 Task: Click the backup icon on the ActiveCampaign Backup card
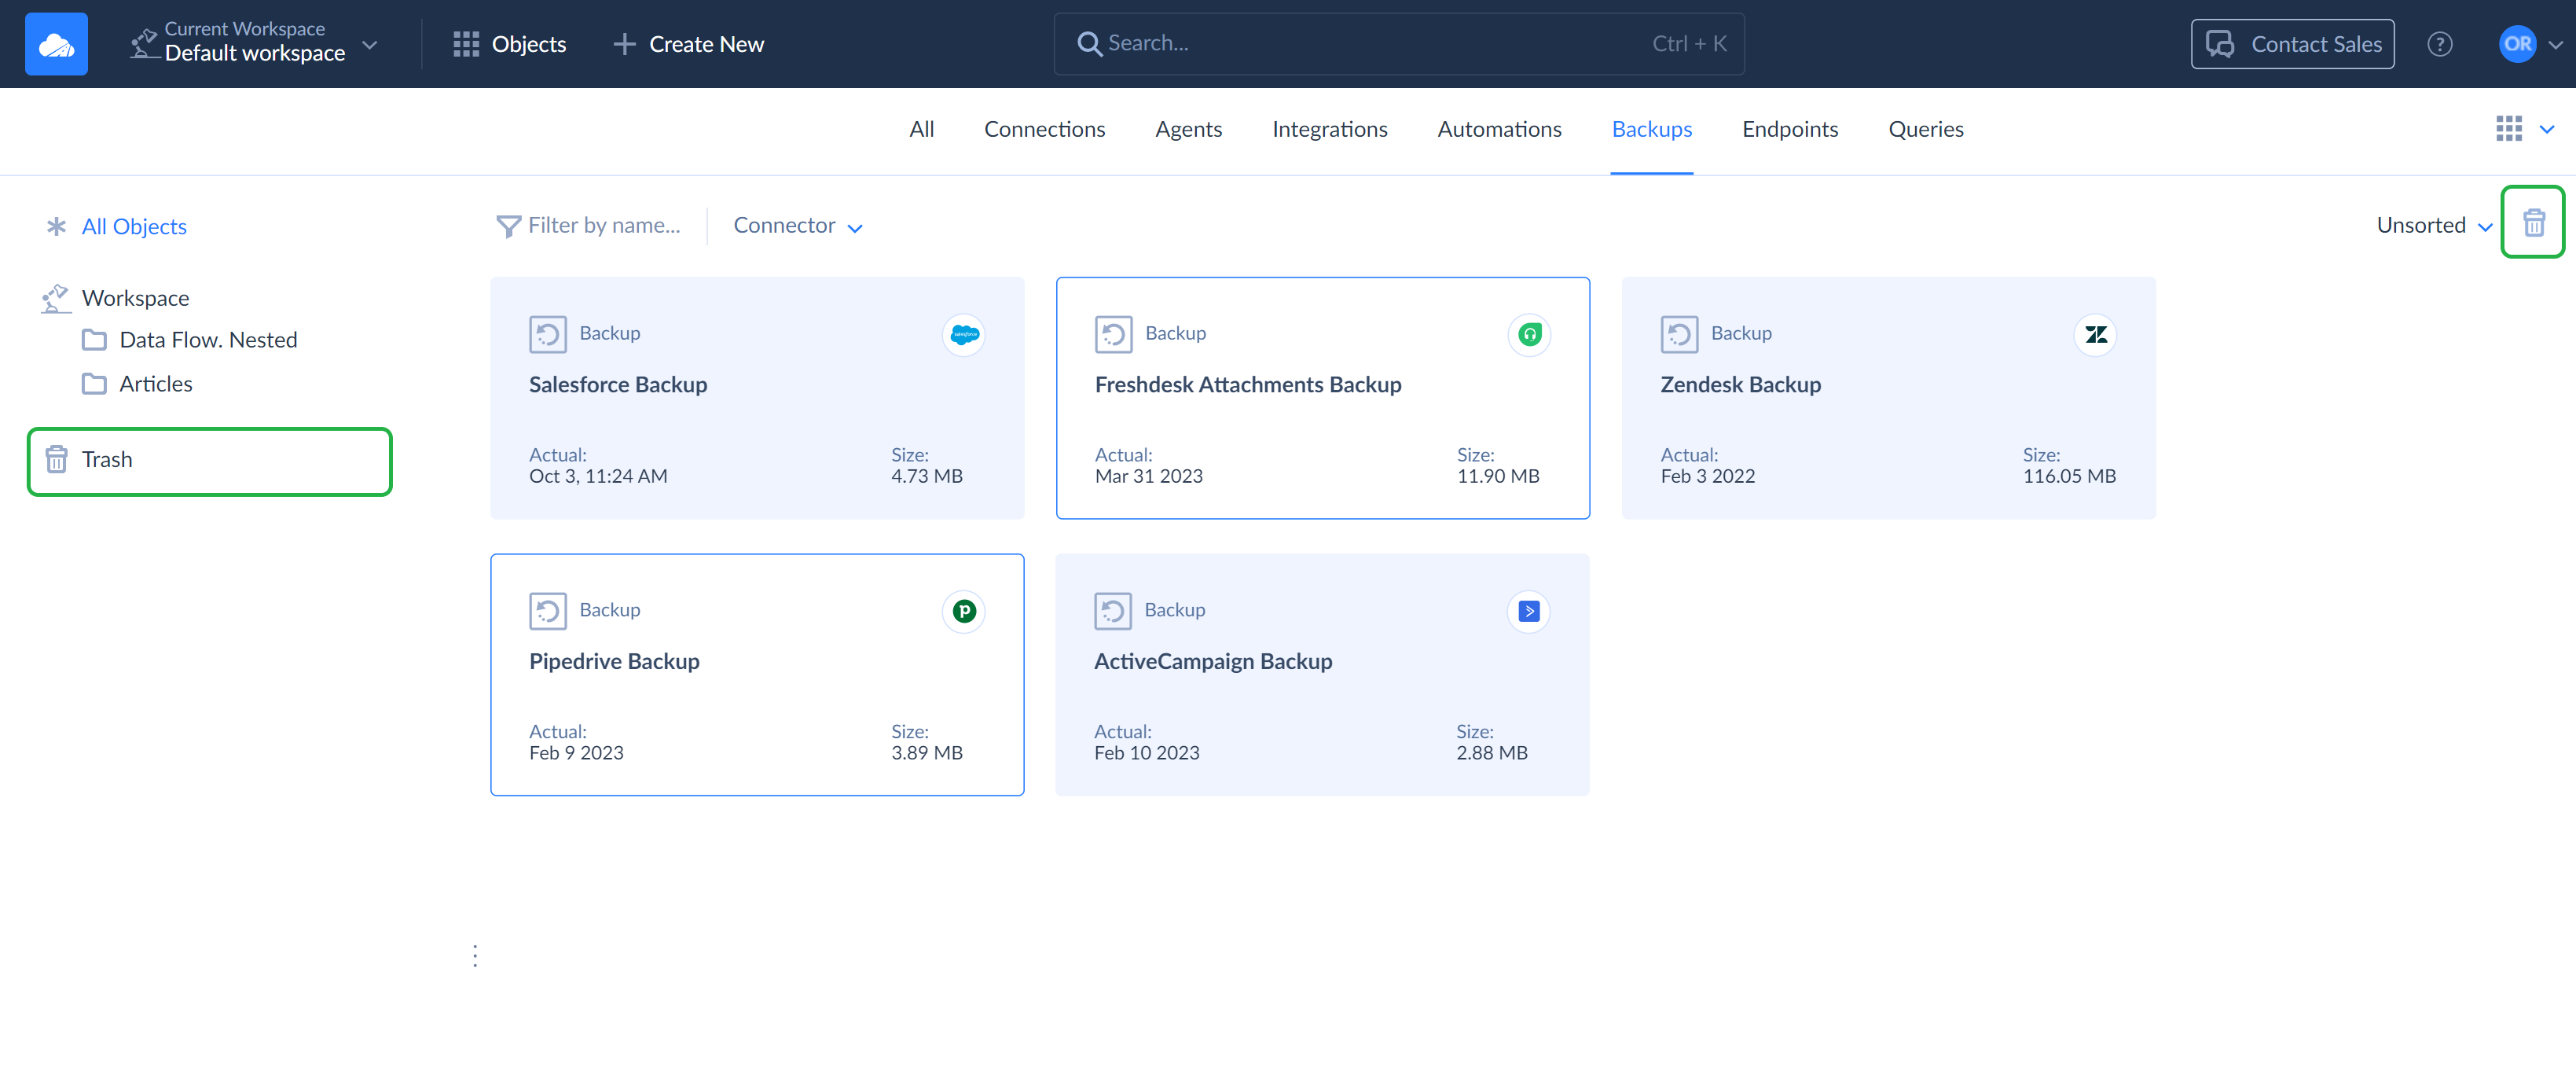[1112, 611]
